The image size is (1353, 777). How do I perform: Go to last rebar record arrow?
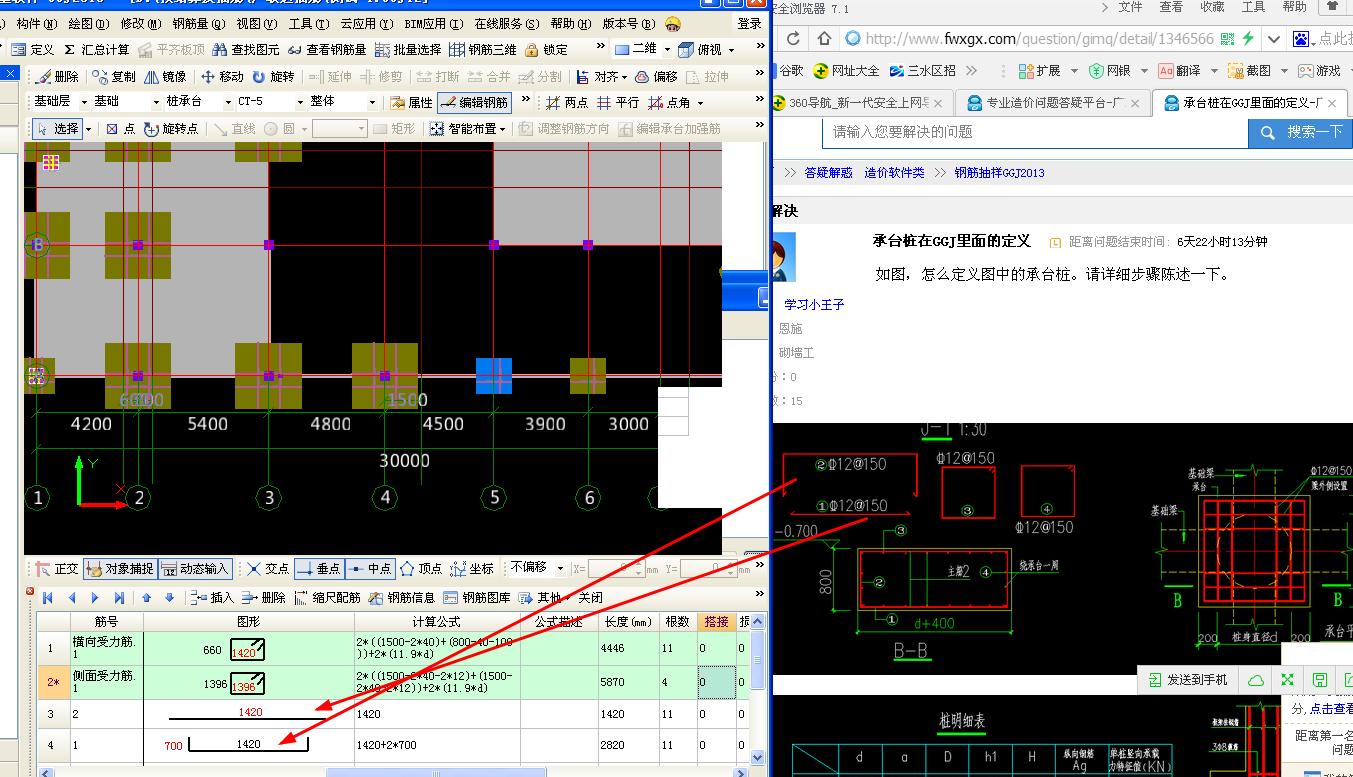[x=119, y=598]
